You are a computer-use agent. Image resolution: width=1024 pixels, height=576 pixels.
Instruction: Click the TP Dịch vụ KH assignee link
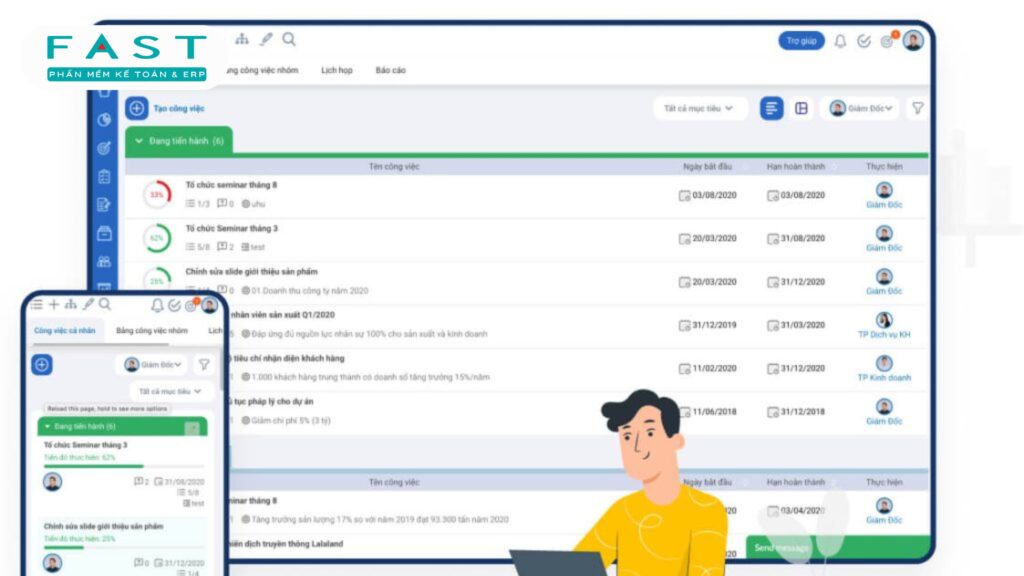click(884, 334)
